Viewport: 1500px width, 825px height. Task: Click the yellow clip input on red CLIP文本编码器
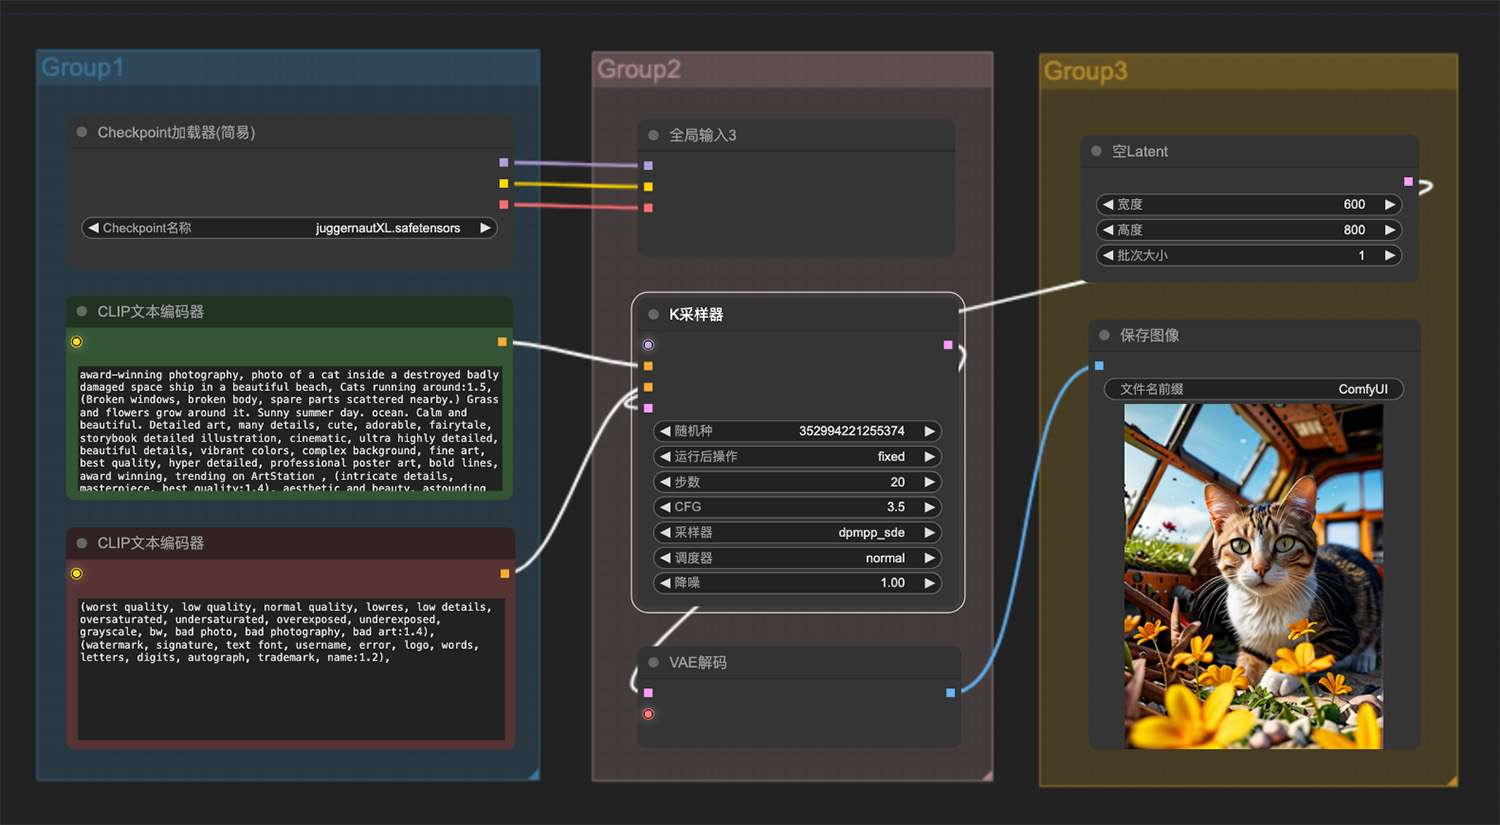(77, 574)
